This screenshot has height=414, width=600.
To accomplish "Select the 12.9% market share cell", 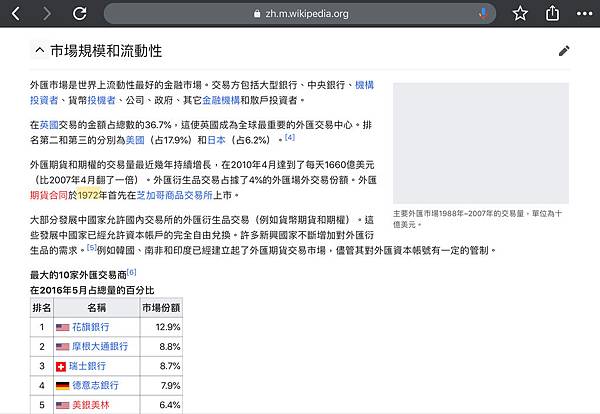I will 161,327.
